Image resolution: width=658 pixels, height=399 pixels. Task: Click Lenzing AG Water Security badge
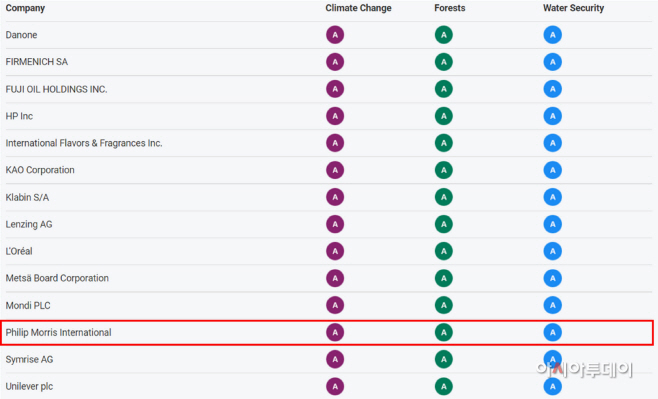[x=553, y=224]
